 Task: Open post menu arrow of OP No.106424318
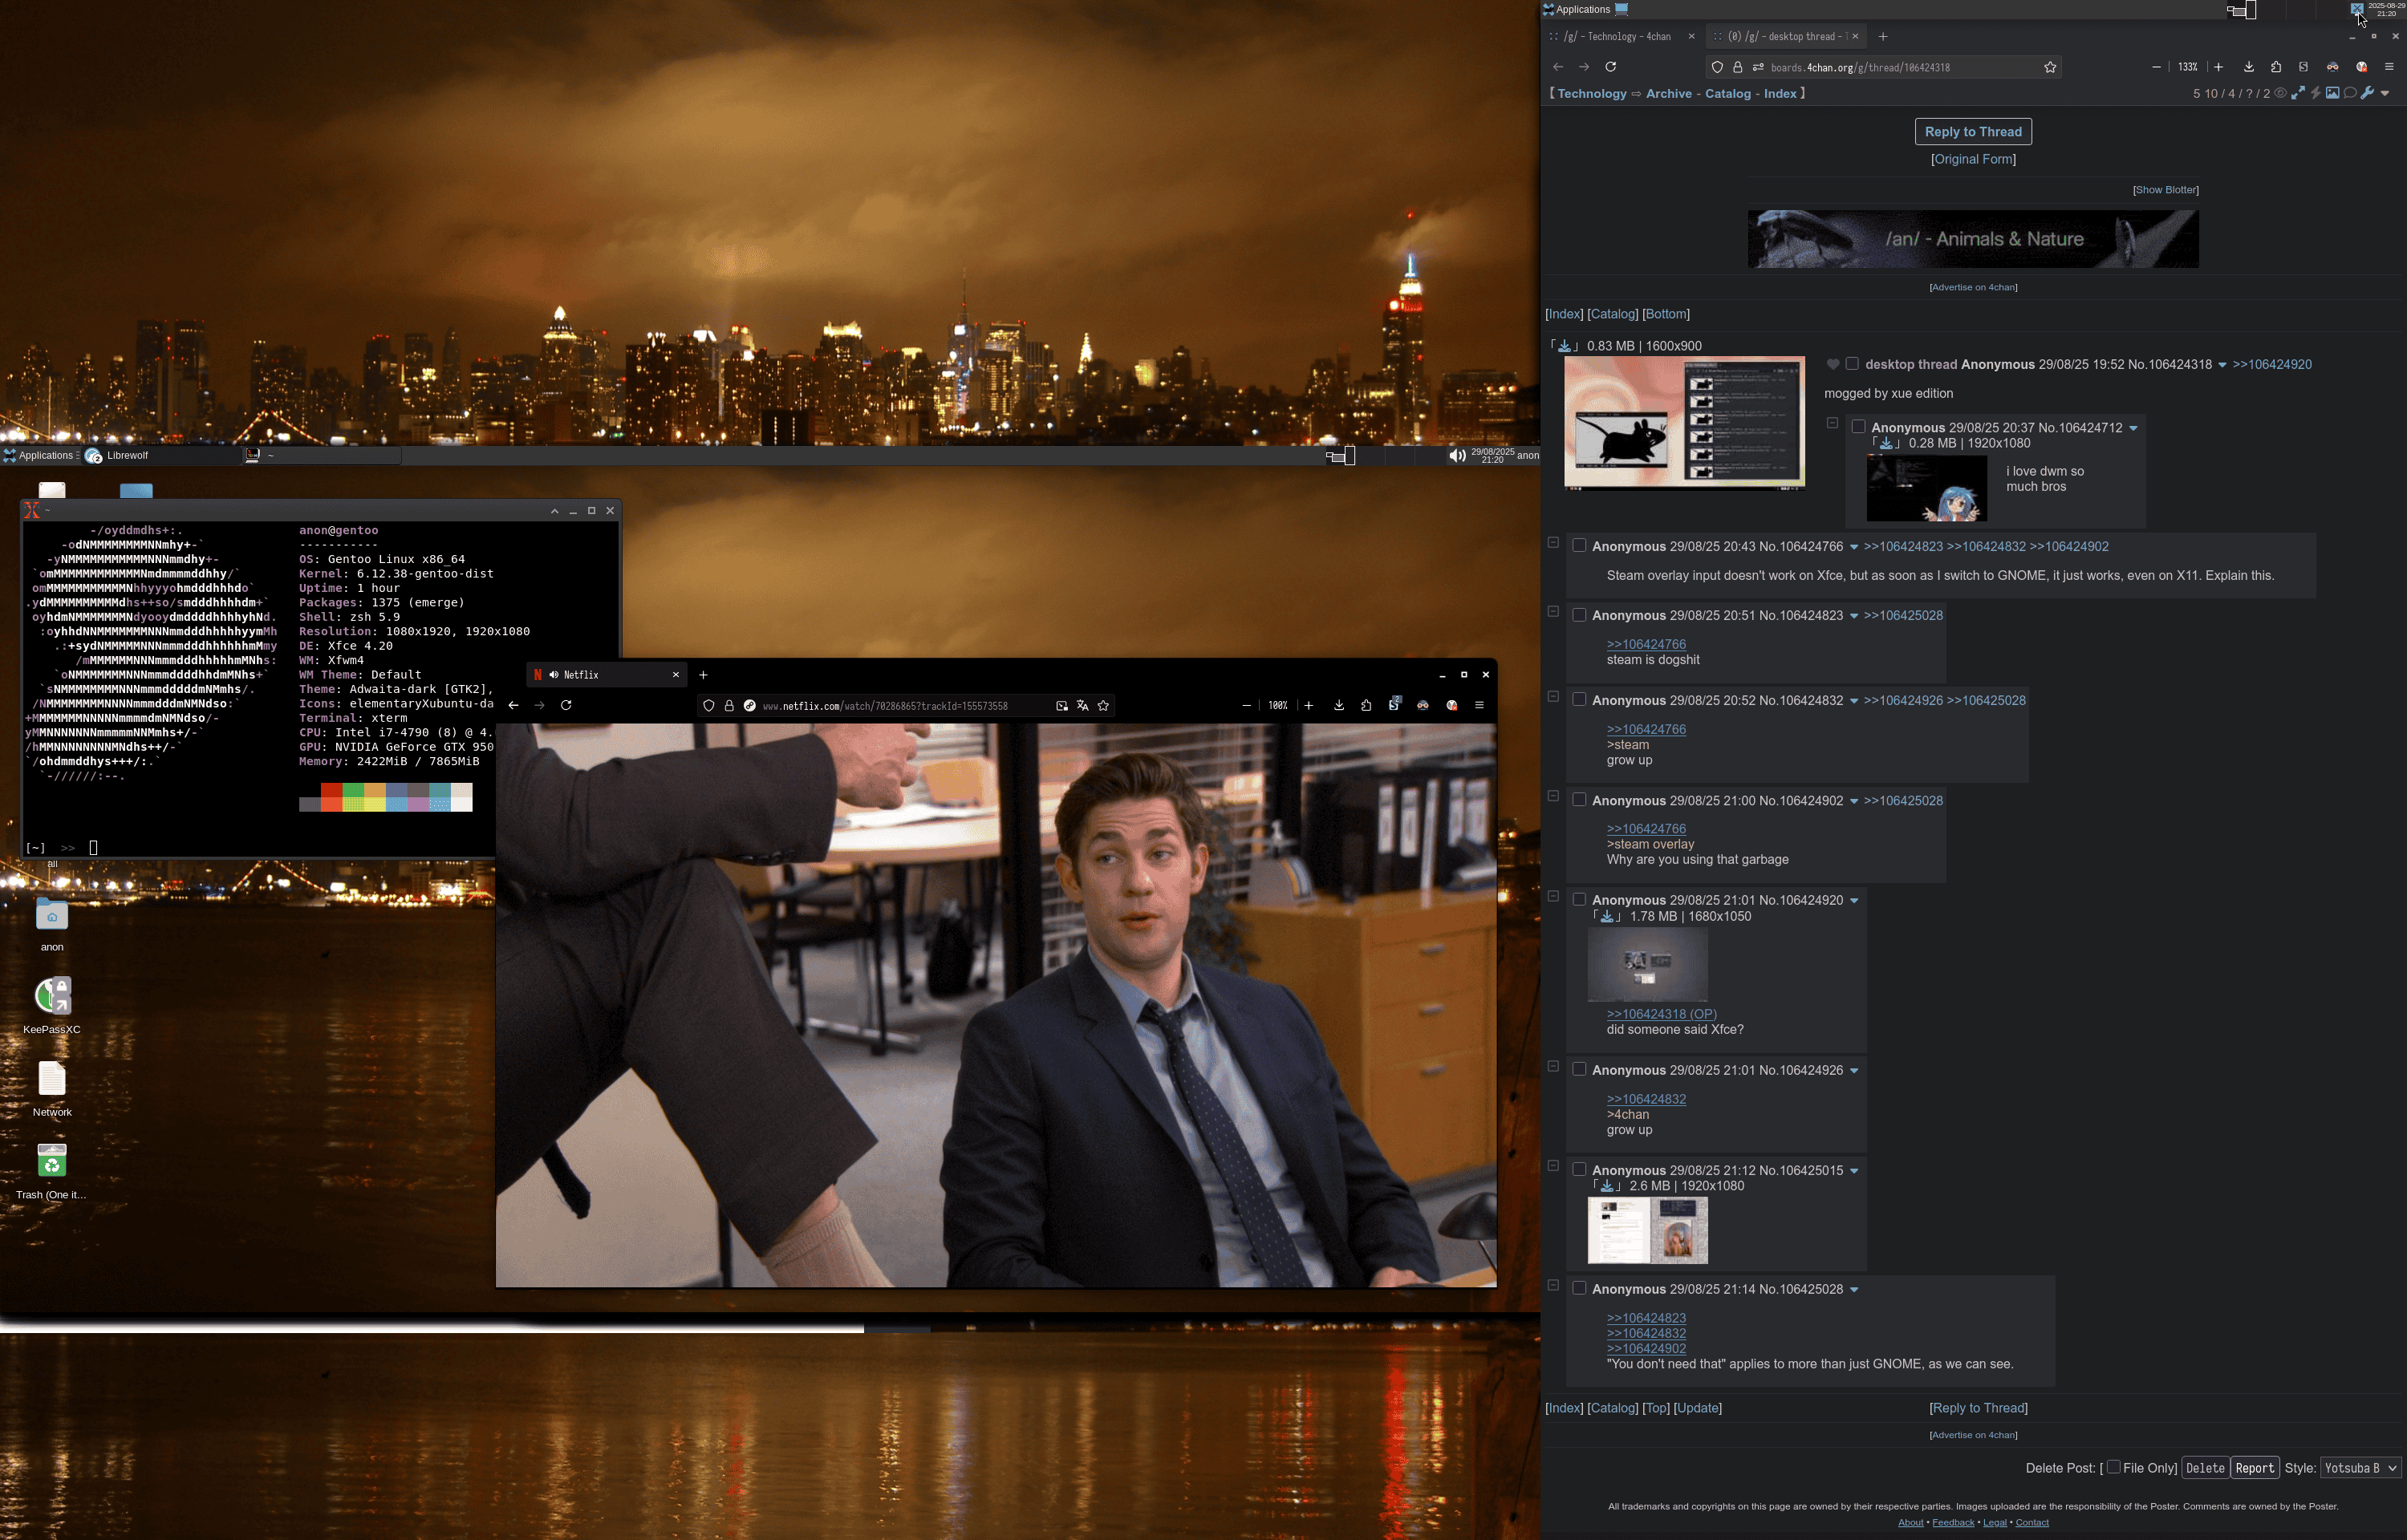coord(2222,366)
